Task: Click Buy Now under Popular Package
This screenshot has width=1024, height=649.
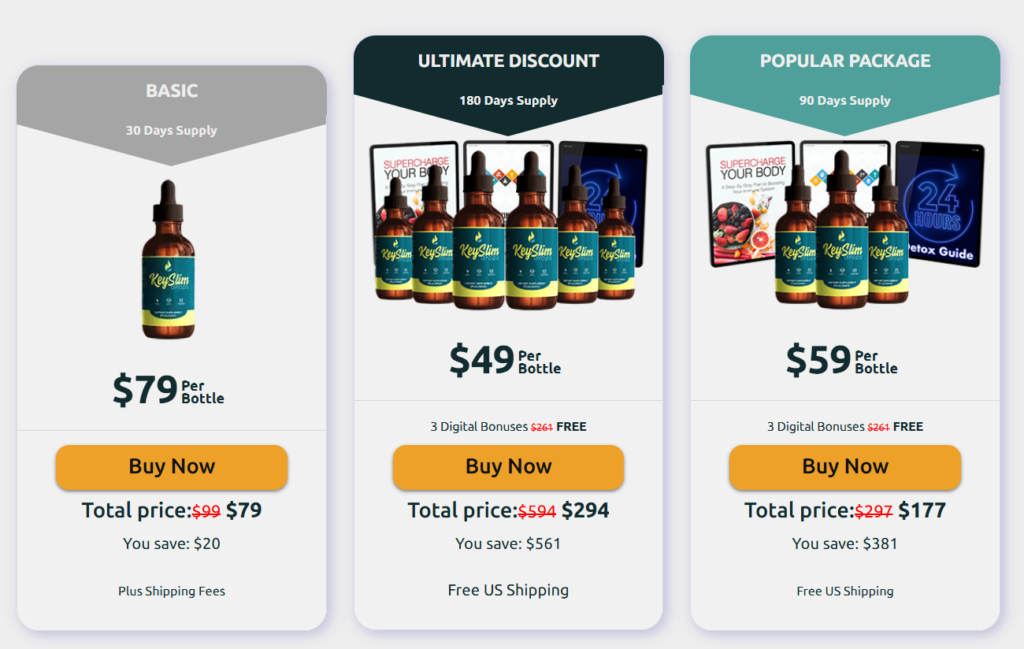Action: pyautogui.click(x=845, y=467)
